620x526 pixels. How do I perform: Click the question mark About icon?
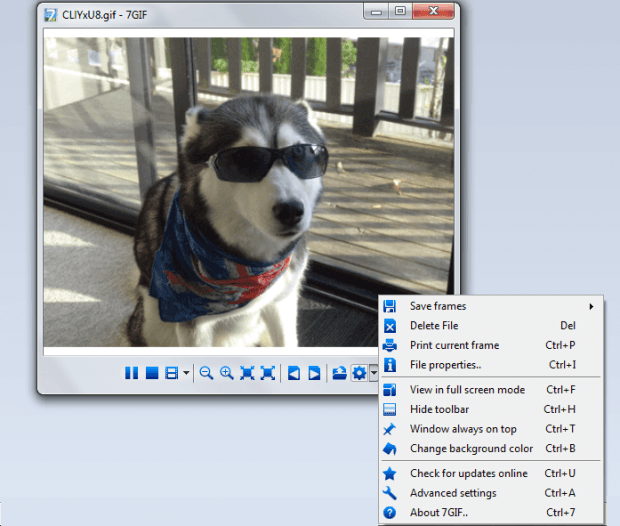coord(389,513)
